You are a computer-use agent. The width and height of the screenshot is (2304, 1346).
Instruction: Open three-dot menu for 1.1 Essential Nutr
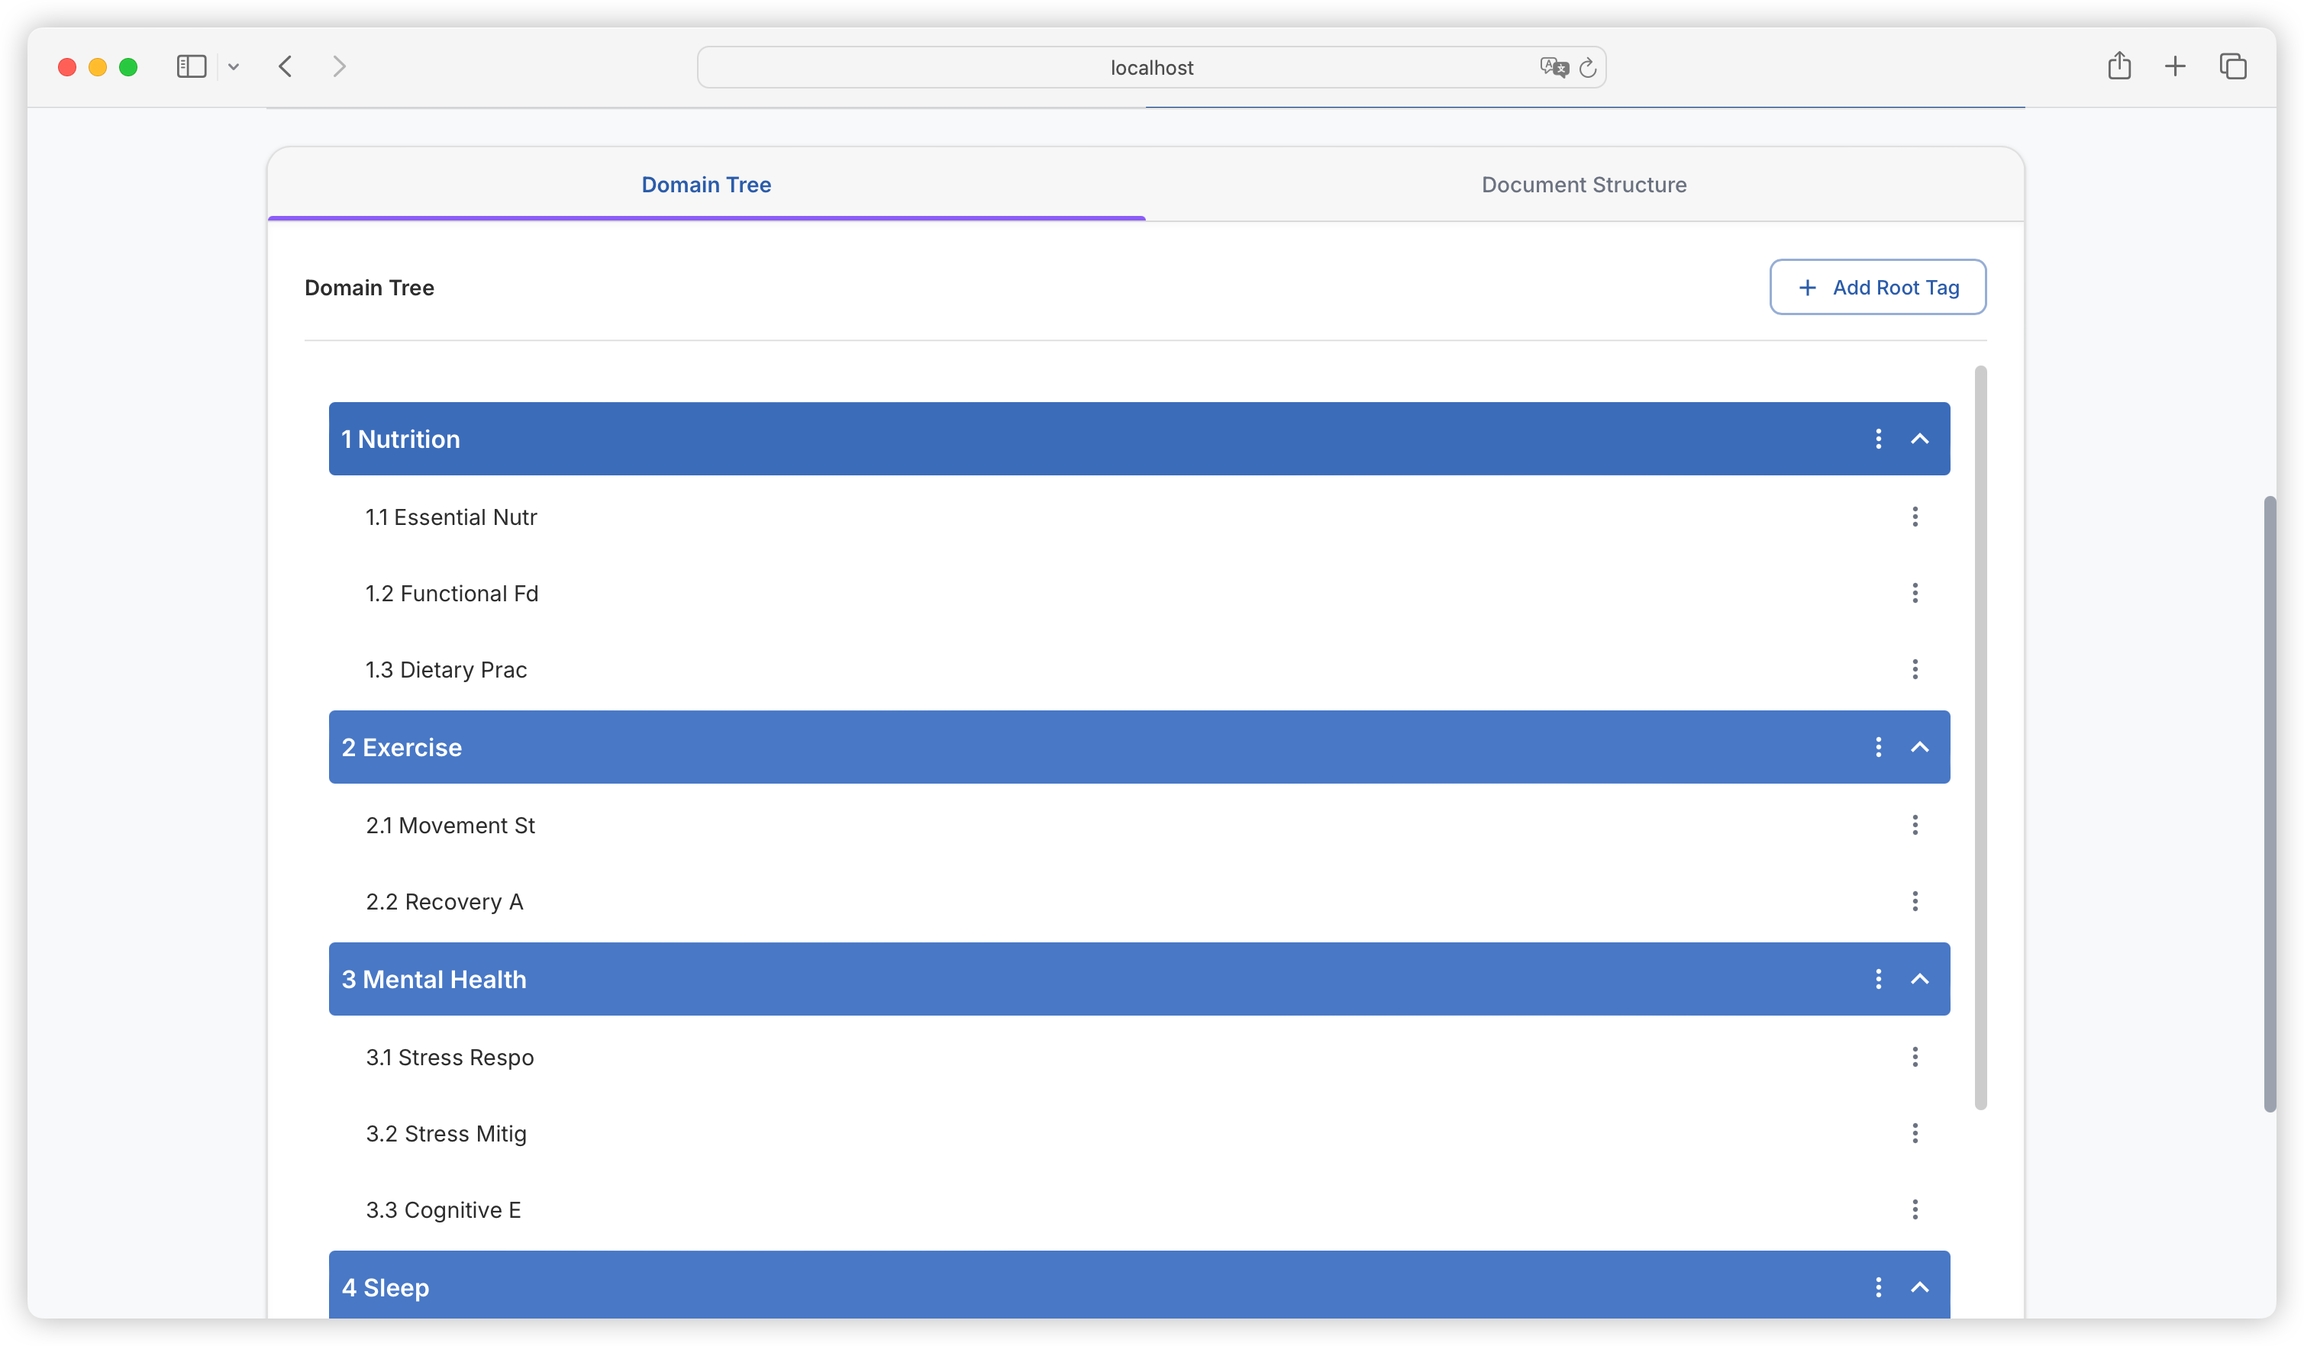pyautogui.click(x=1914, y=517)
